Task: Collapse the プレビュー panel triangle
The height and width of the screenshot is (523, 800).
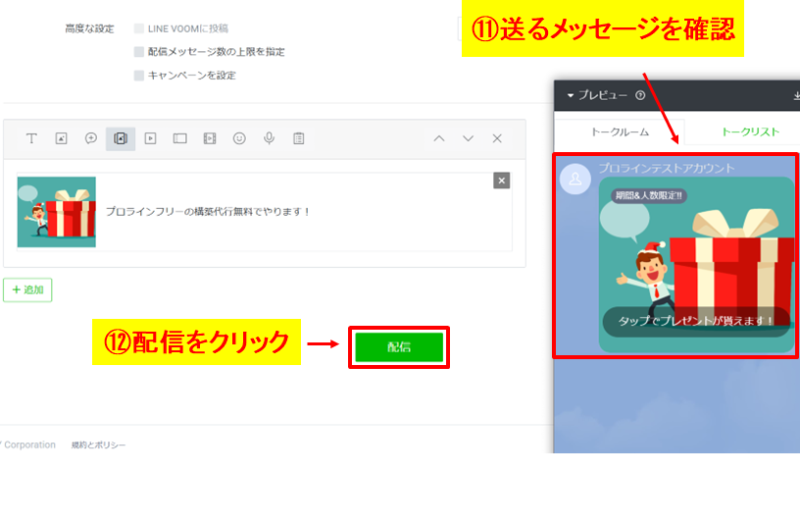Action: [x=570, y=95]
